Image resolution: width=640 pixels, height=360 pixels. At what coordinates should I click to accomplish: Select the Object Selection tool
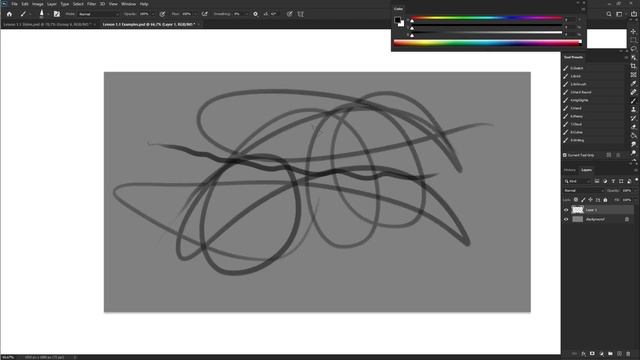[x=633, y=58]
